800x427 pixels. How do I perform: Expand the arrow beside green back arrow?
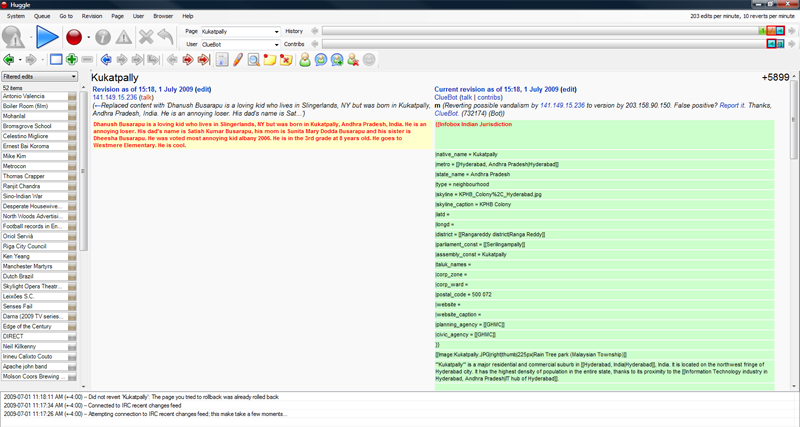click(20, 60)
